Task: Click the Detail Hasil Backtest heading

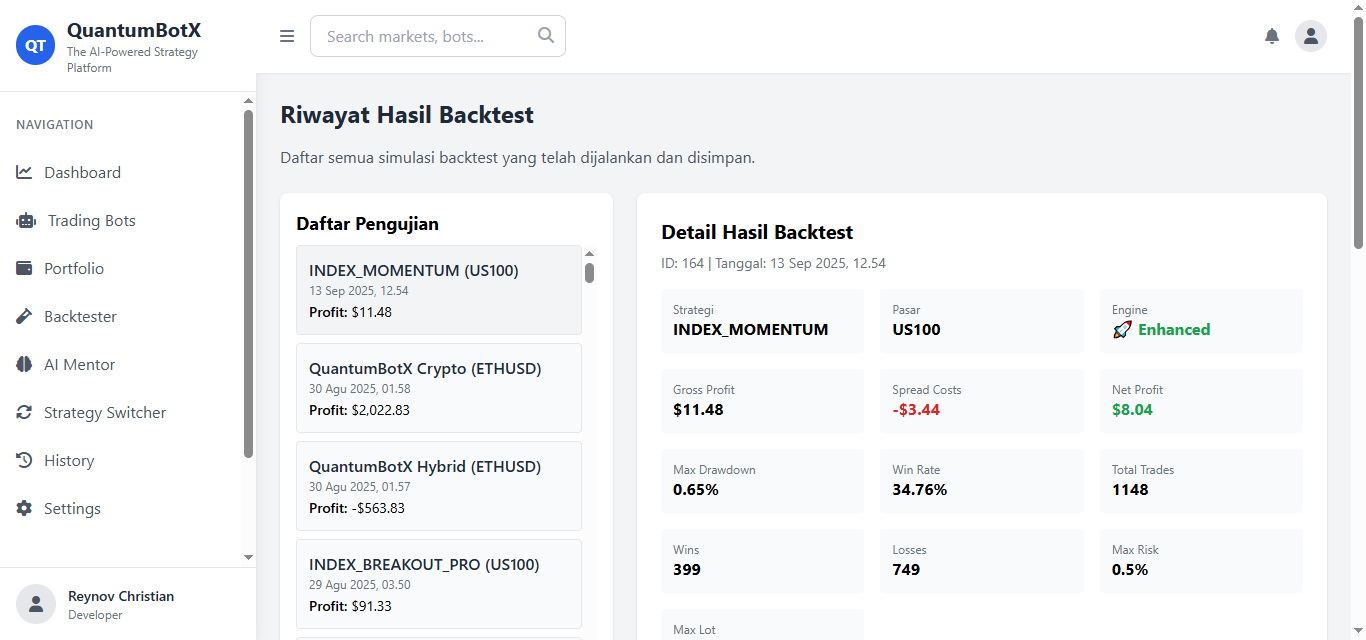Action: [x=757, y=233]
